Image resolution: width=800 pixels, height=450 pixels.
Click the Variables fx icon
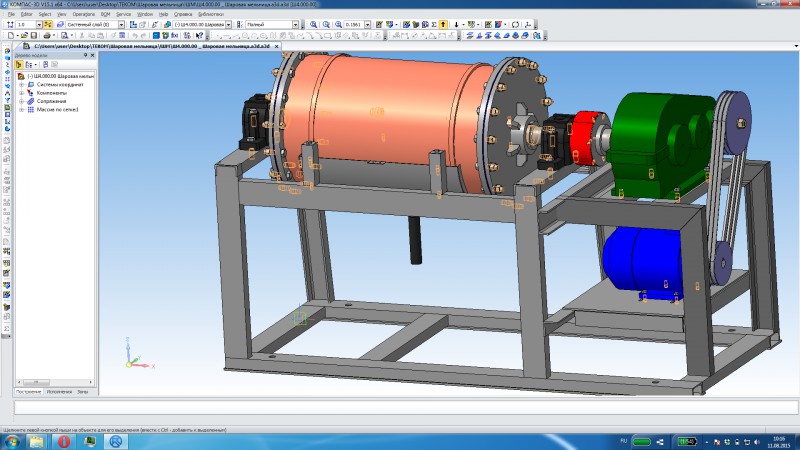174,35
